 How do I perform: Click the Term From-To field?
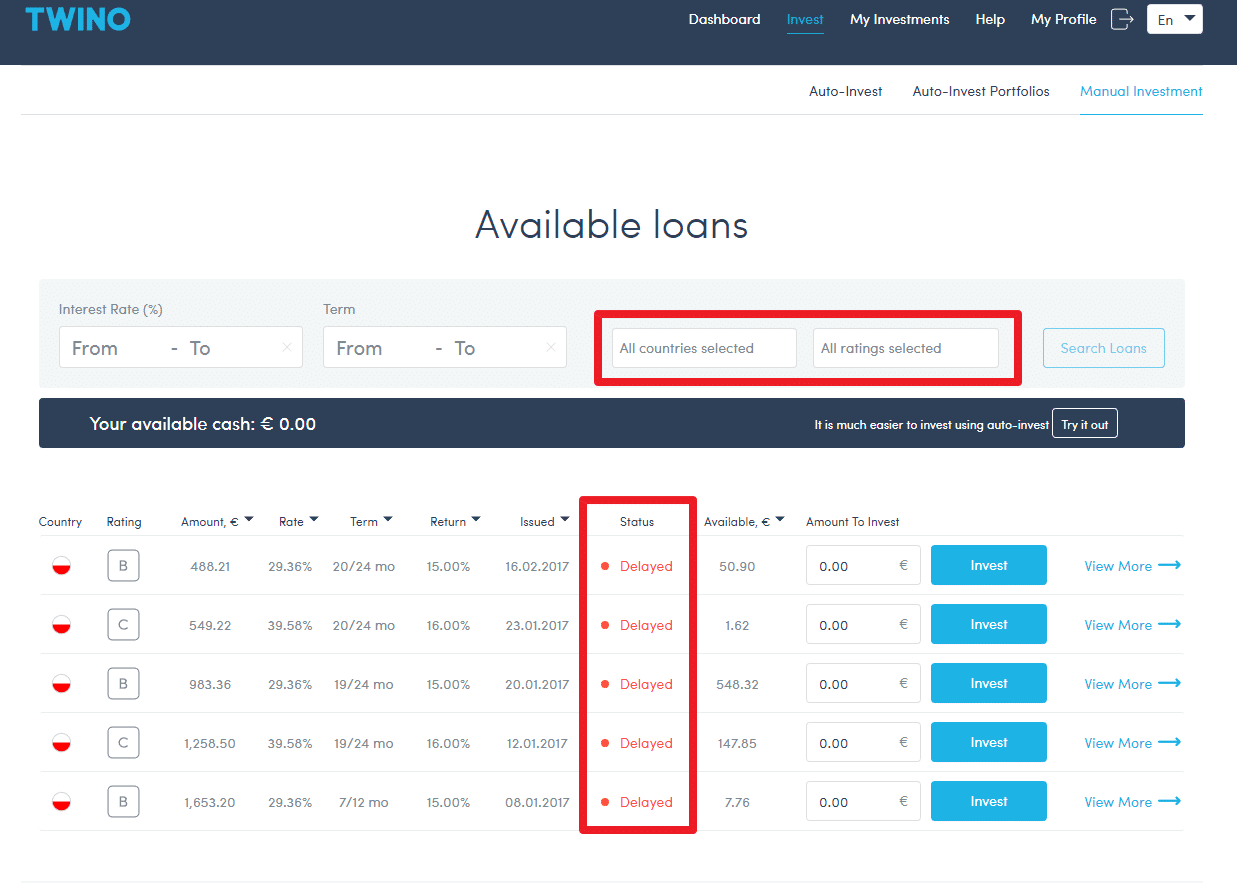[445, 348]
